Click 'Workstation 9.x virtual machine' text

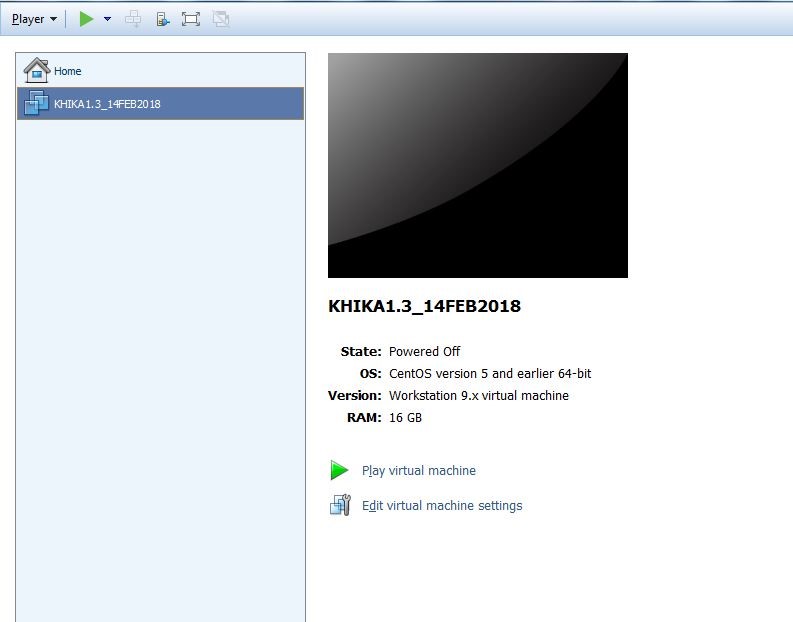(479, 395)
